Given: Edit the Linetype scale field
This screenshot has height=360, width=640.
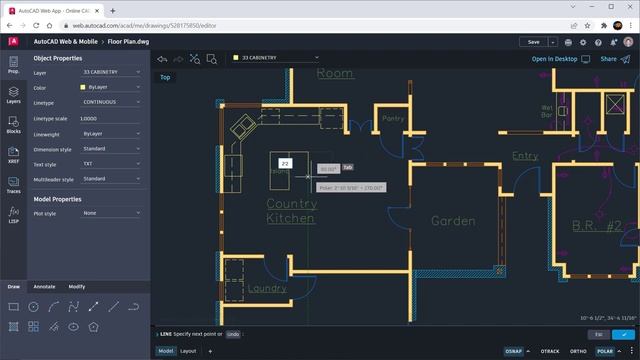Looking at the screenshot, I should coord(110,118).
